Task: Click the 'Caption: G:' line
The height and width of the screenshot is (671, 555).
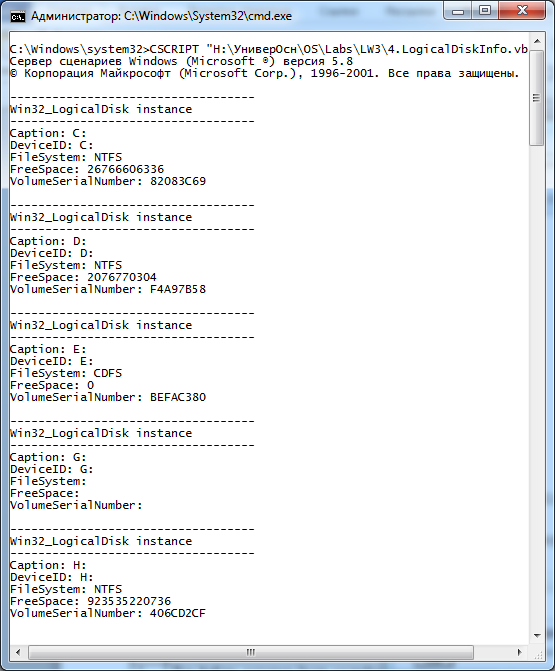Action: pos(48,457)
